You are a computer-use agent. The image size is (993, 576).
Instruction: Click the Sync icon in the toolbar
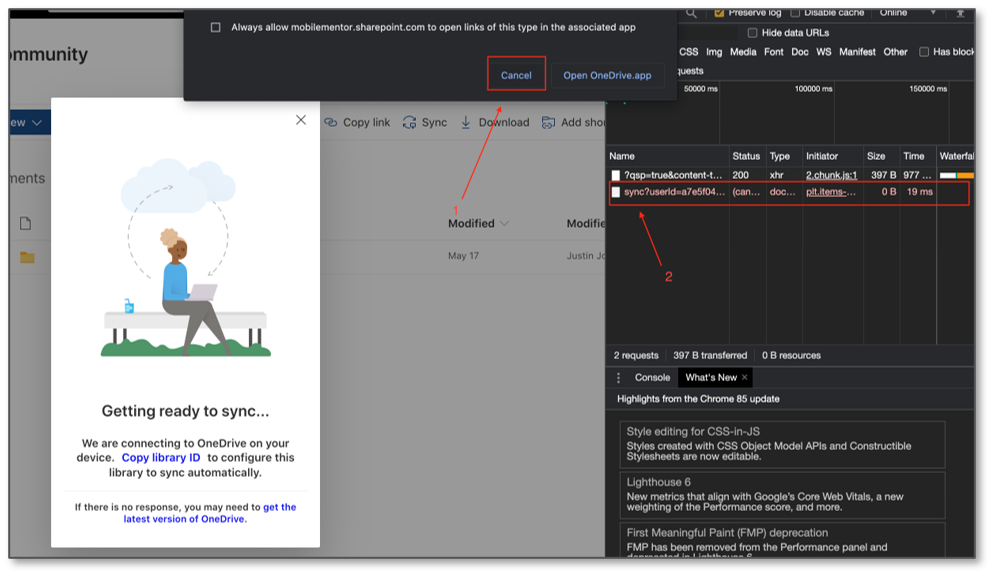click(408, 122)
